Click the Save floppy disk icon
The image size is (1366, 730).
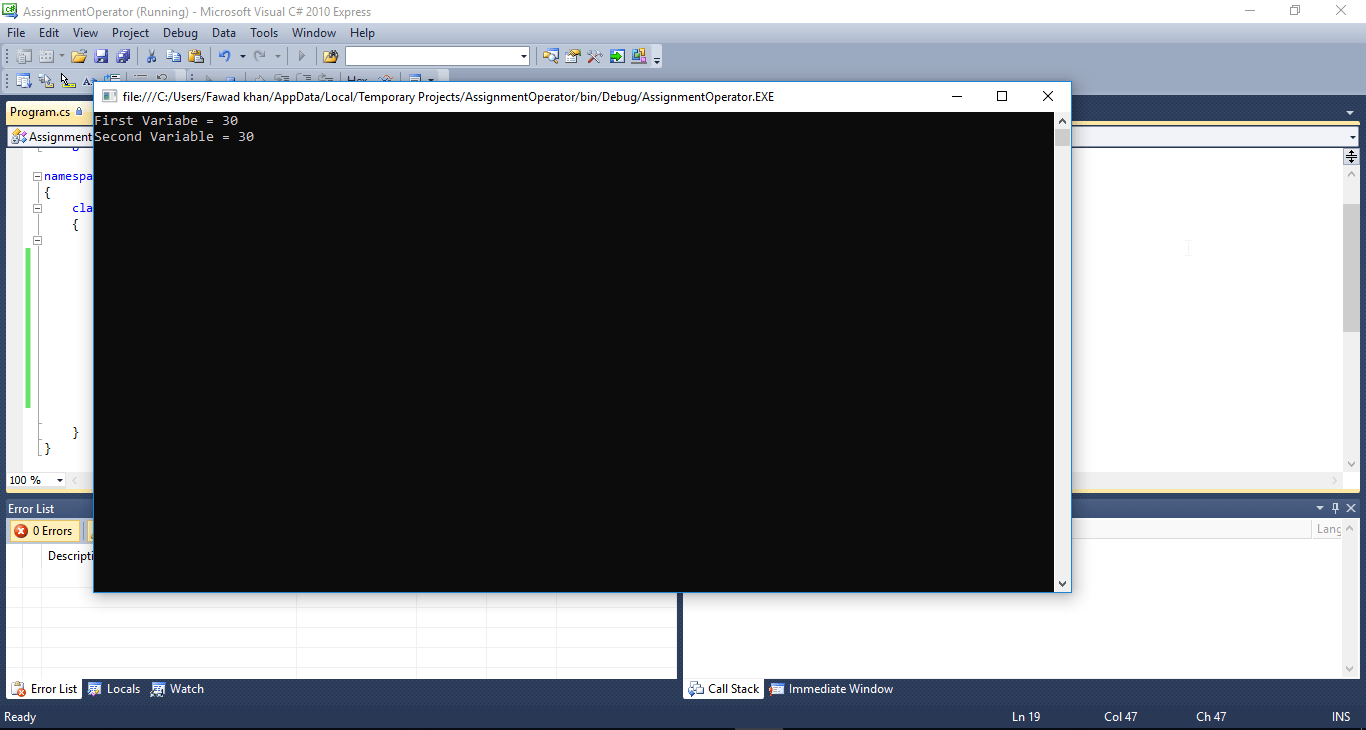pyautogui.click(x=101, y=56)
